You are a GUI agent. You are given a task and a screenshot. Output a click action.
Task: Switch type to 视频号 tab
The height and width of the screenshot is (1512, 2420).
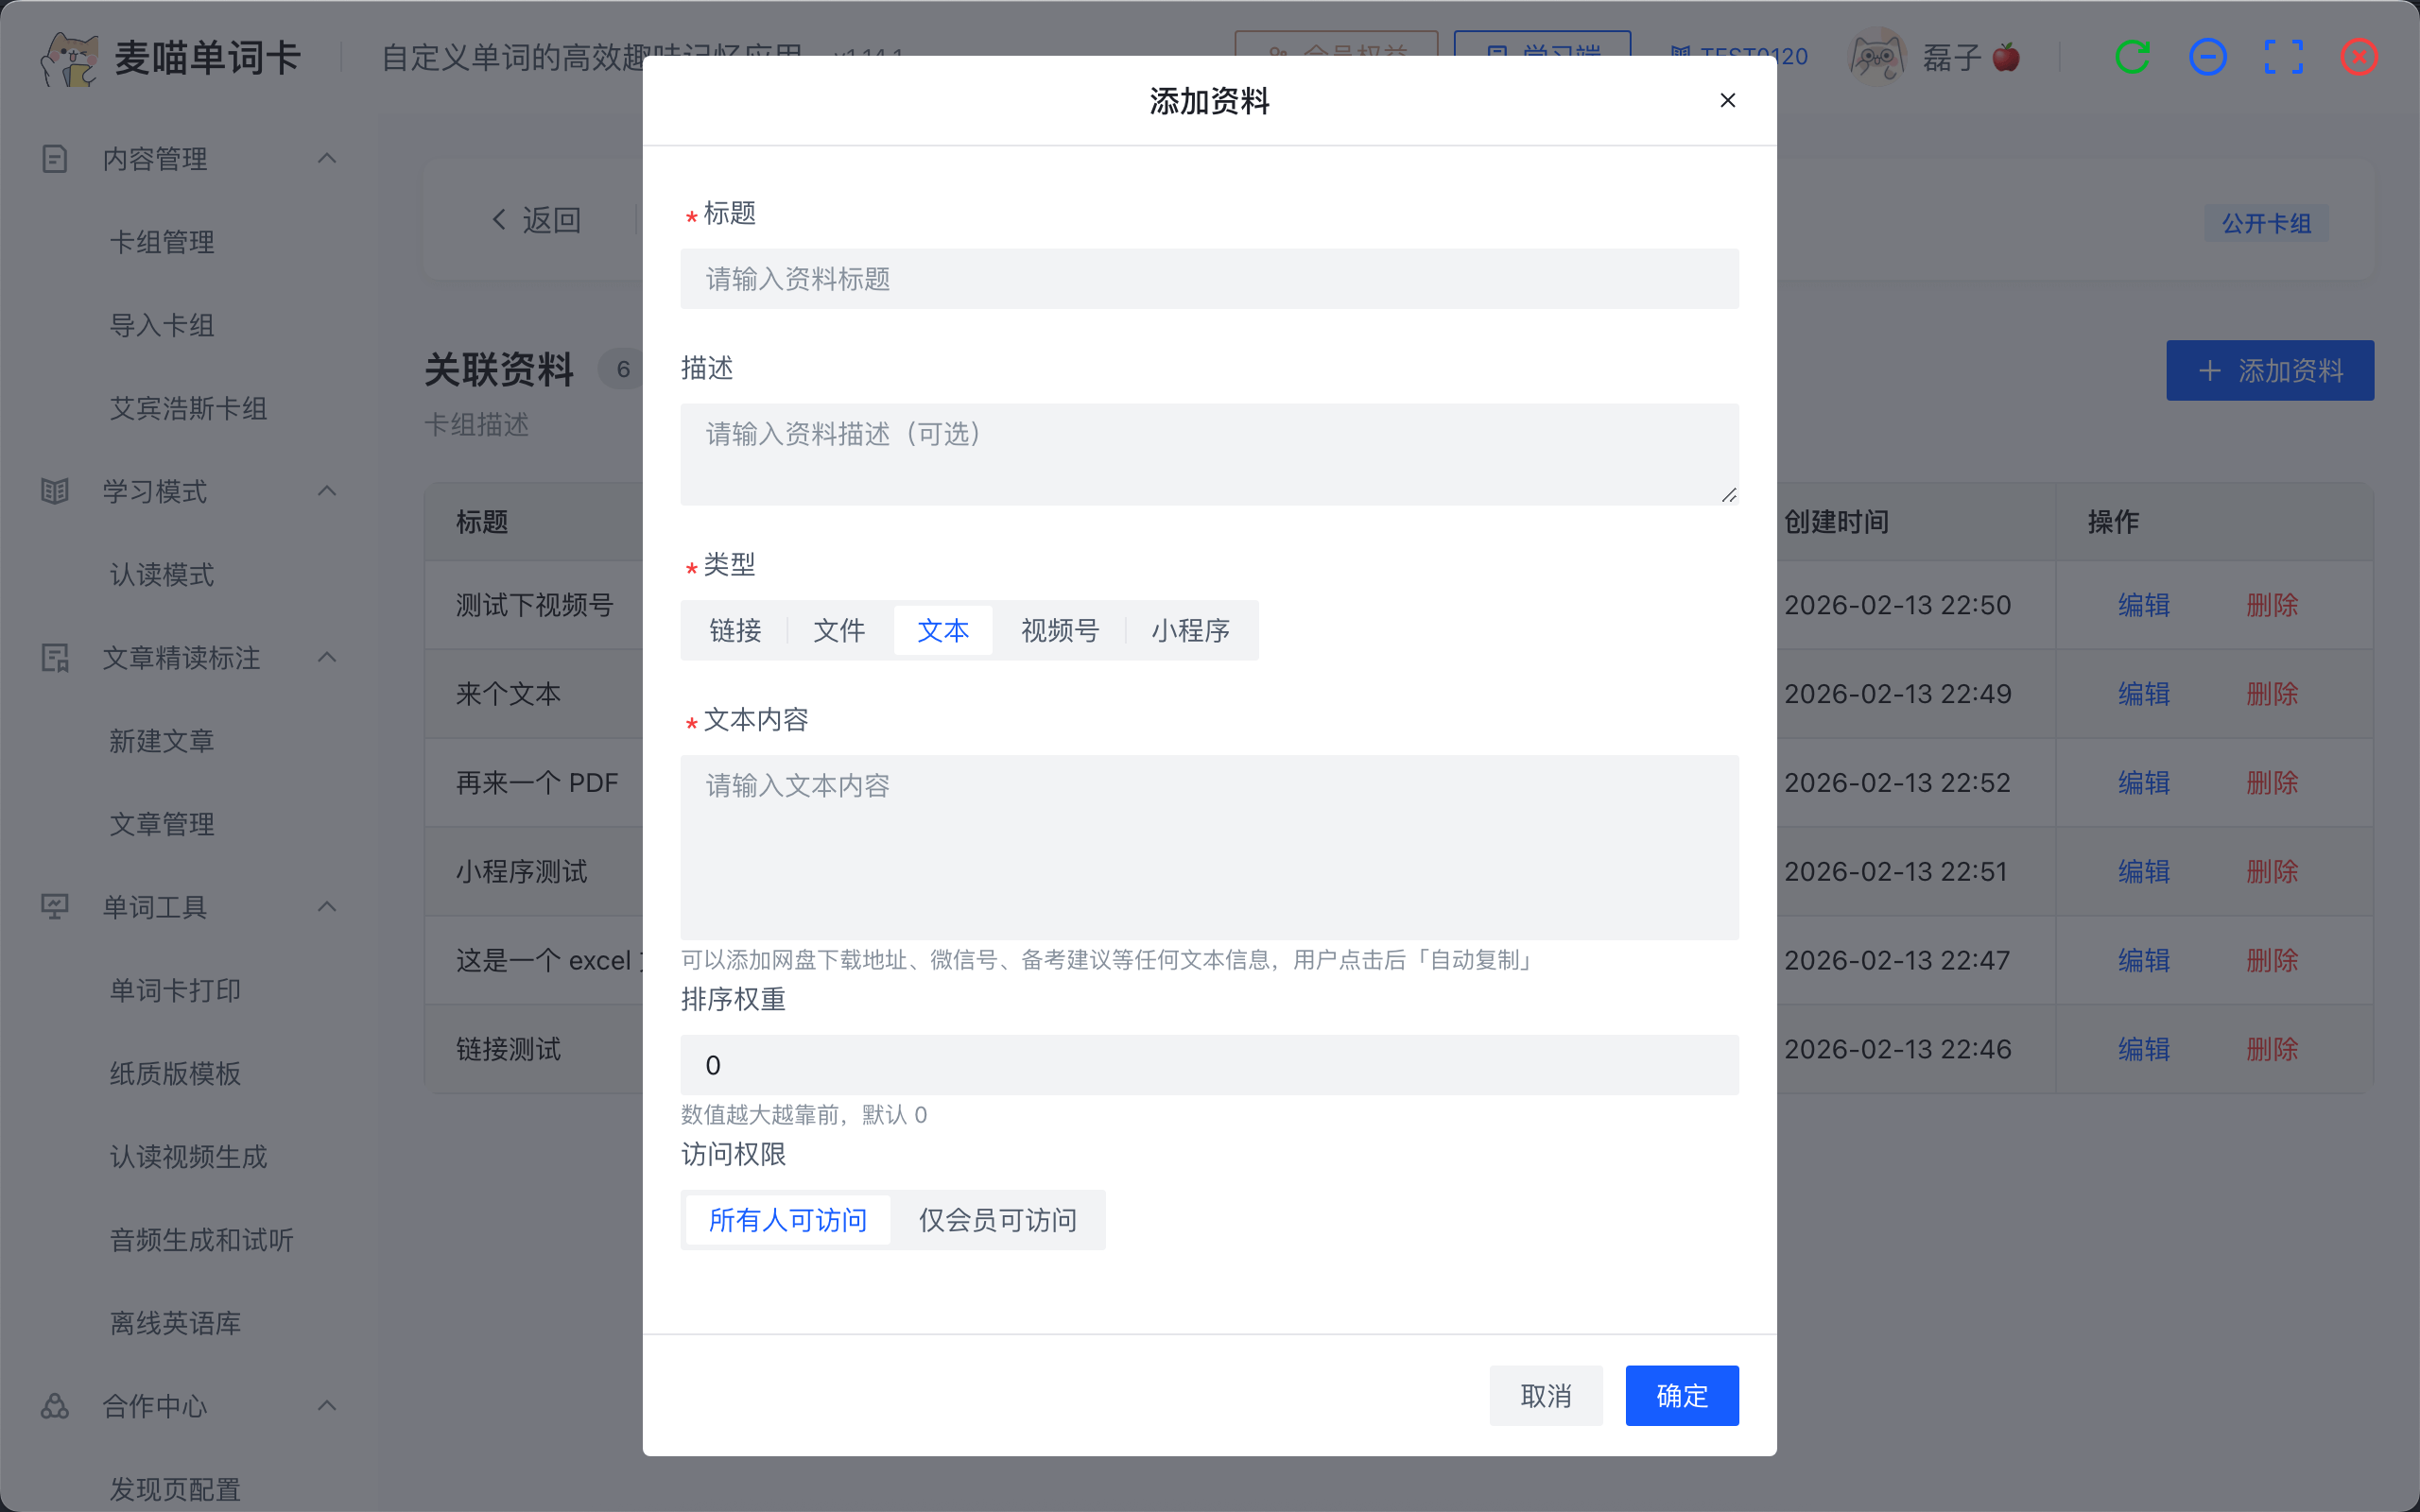(x=1059, y=630)
